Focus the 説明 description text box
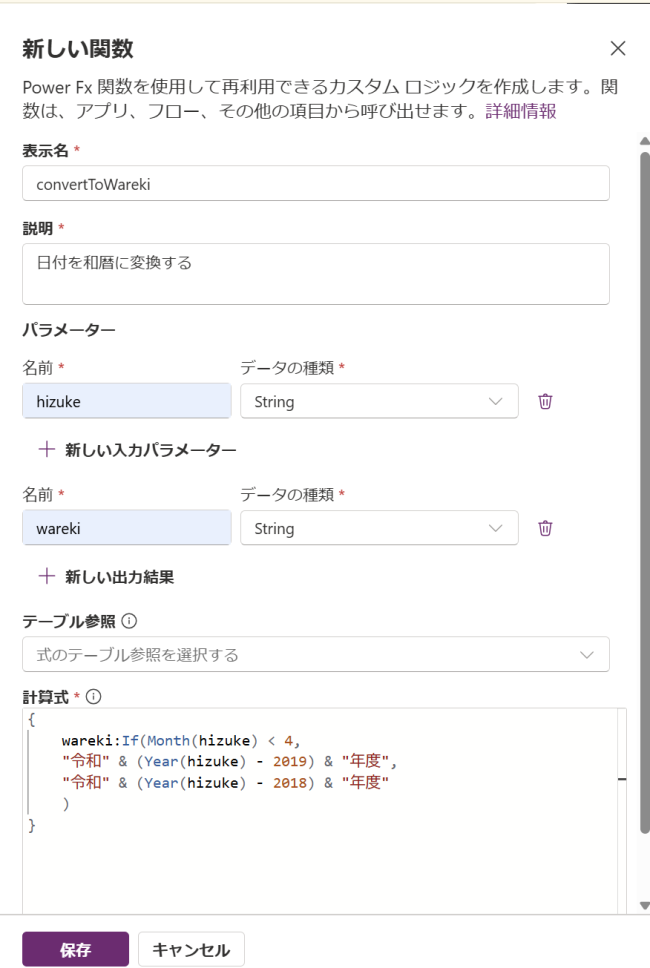Screen dimensions: 650x968 click(x=315, y=273)
